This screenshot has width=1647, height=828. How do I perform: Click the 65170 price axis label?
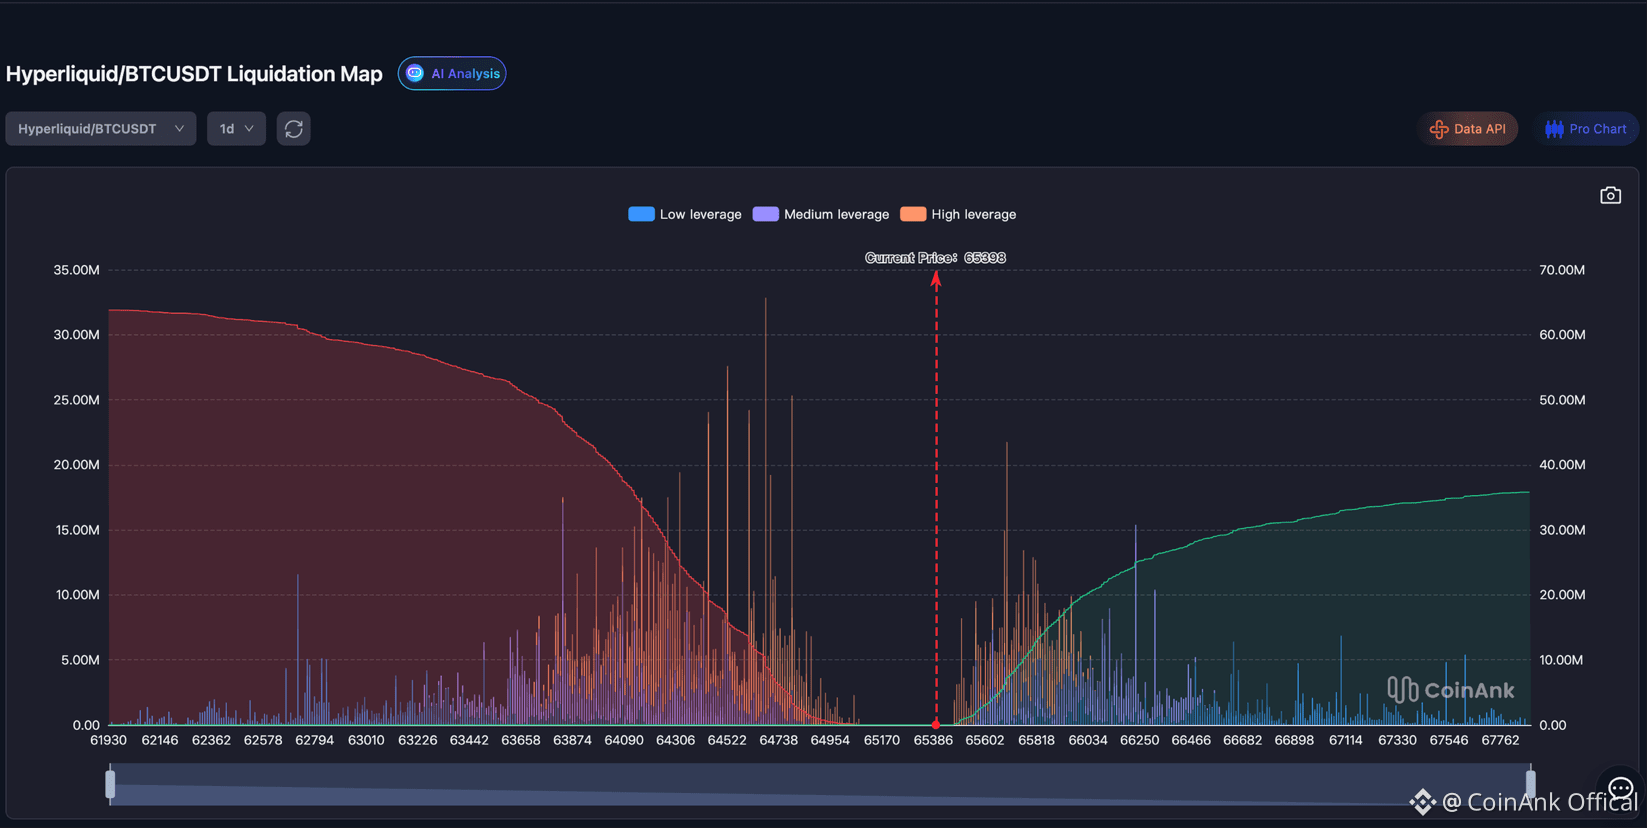click(881, 740)
